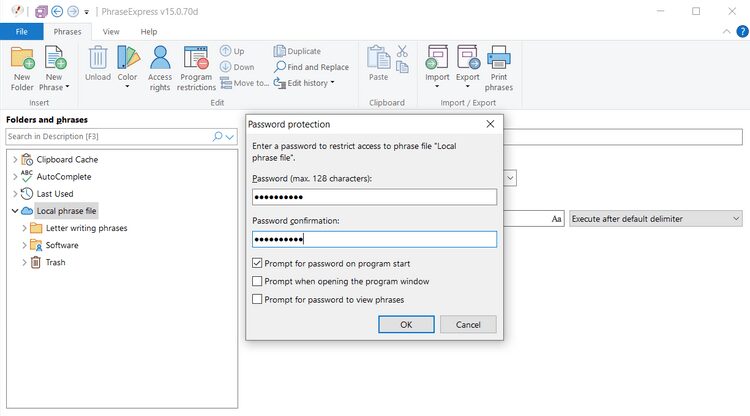
Task: Uncheck Prompt for password on program start
Action: tap(257, 263)
